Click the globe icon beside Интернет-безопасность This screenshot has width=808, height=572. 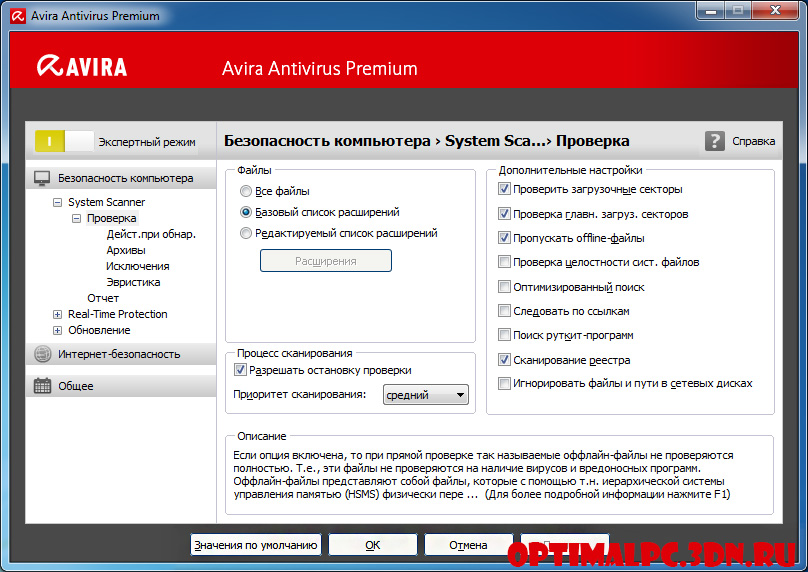point(42,354)
